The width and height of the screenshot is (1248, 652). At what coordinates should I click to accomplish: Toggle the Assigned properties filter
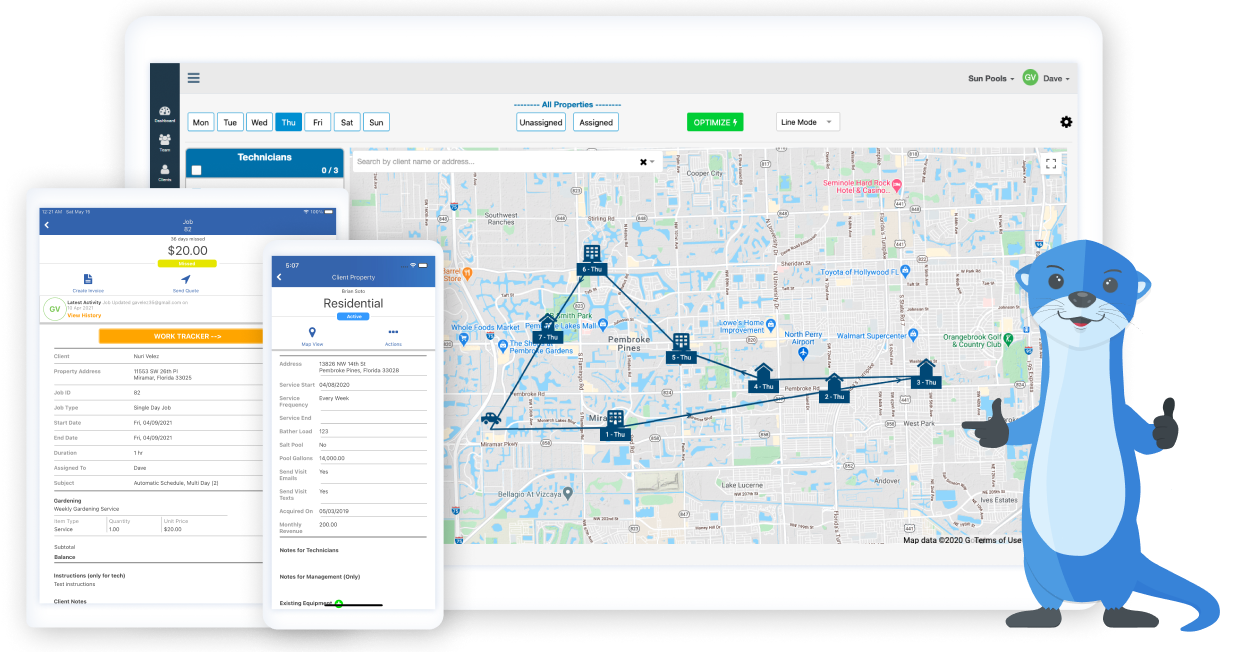pos(596,122)
